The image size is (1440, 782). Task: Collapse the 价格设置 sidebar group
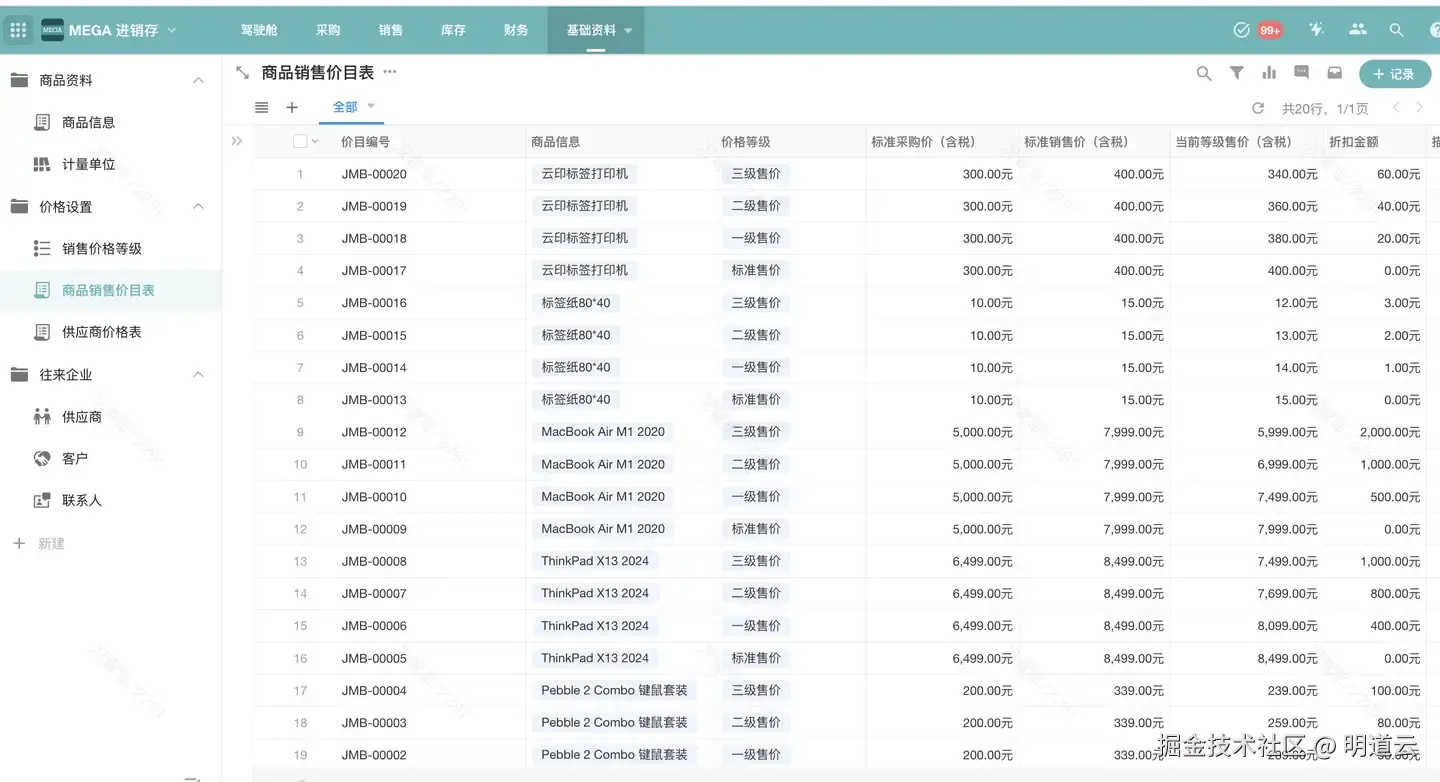pos(198,206)
